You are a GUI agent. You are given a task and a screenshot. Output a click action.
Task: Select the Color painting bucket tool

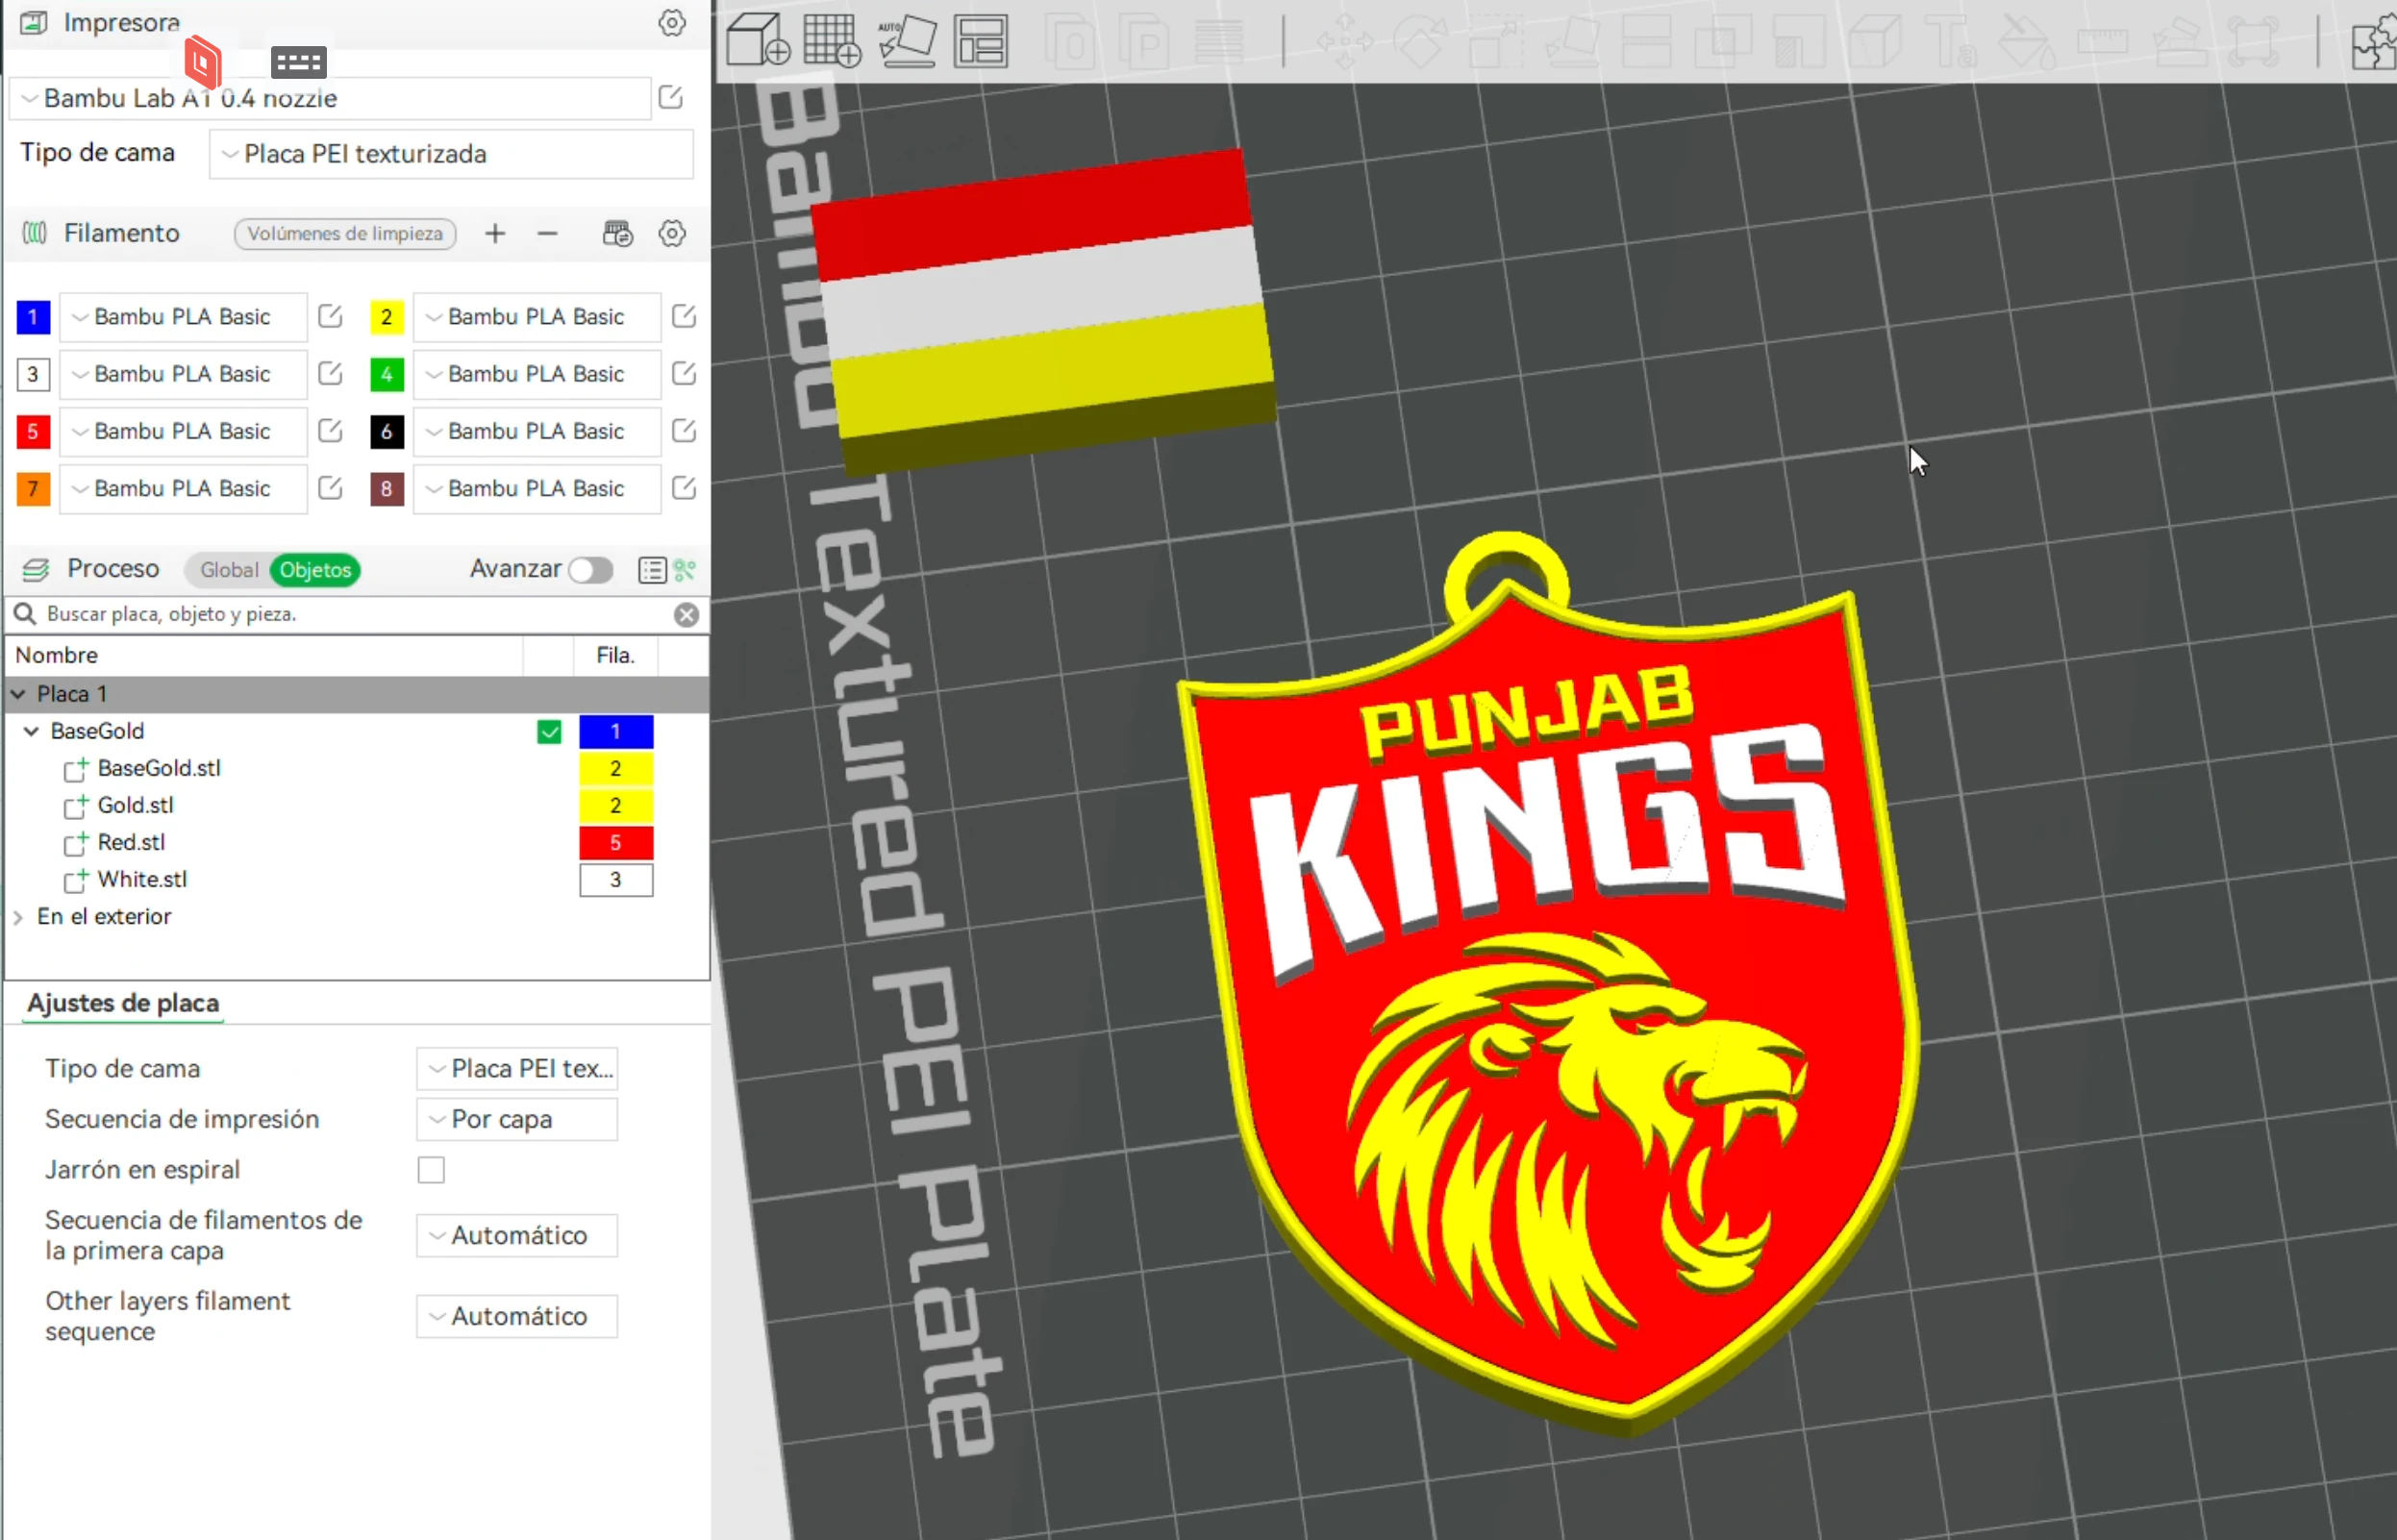[2027, 42]
